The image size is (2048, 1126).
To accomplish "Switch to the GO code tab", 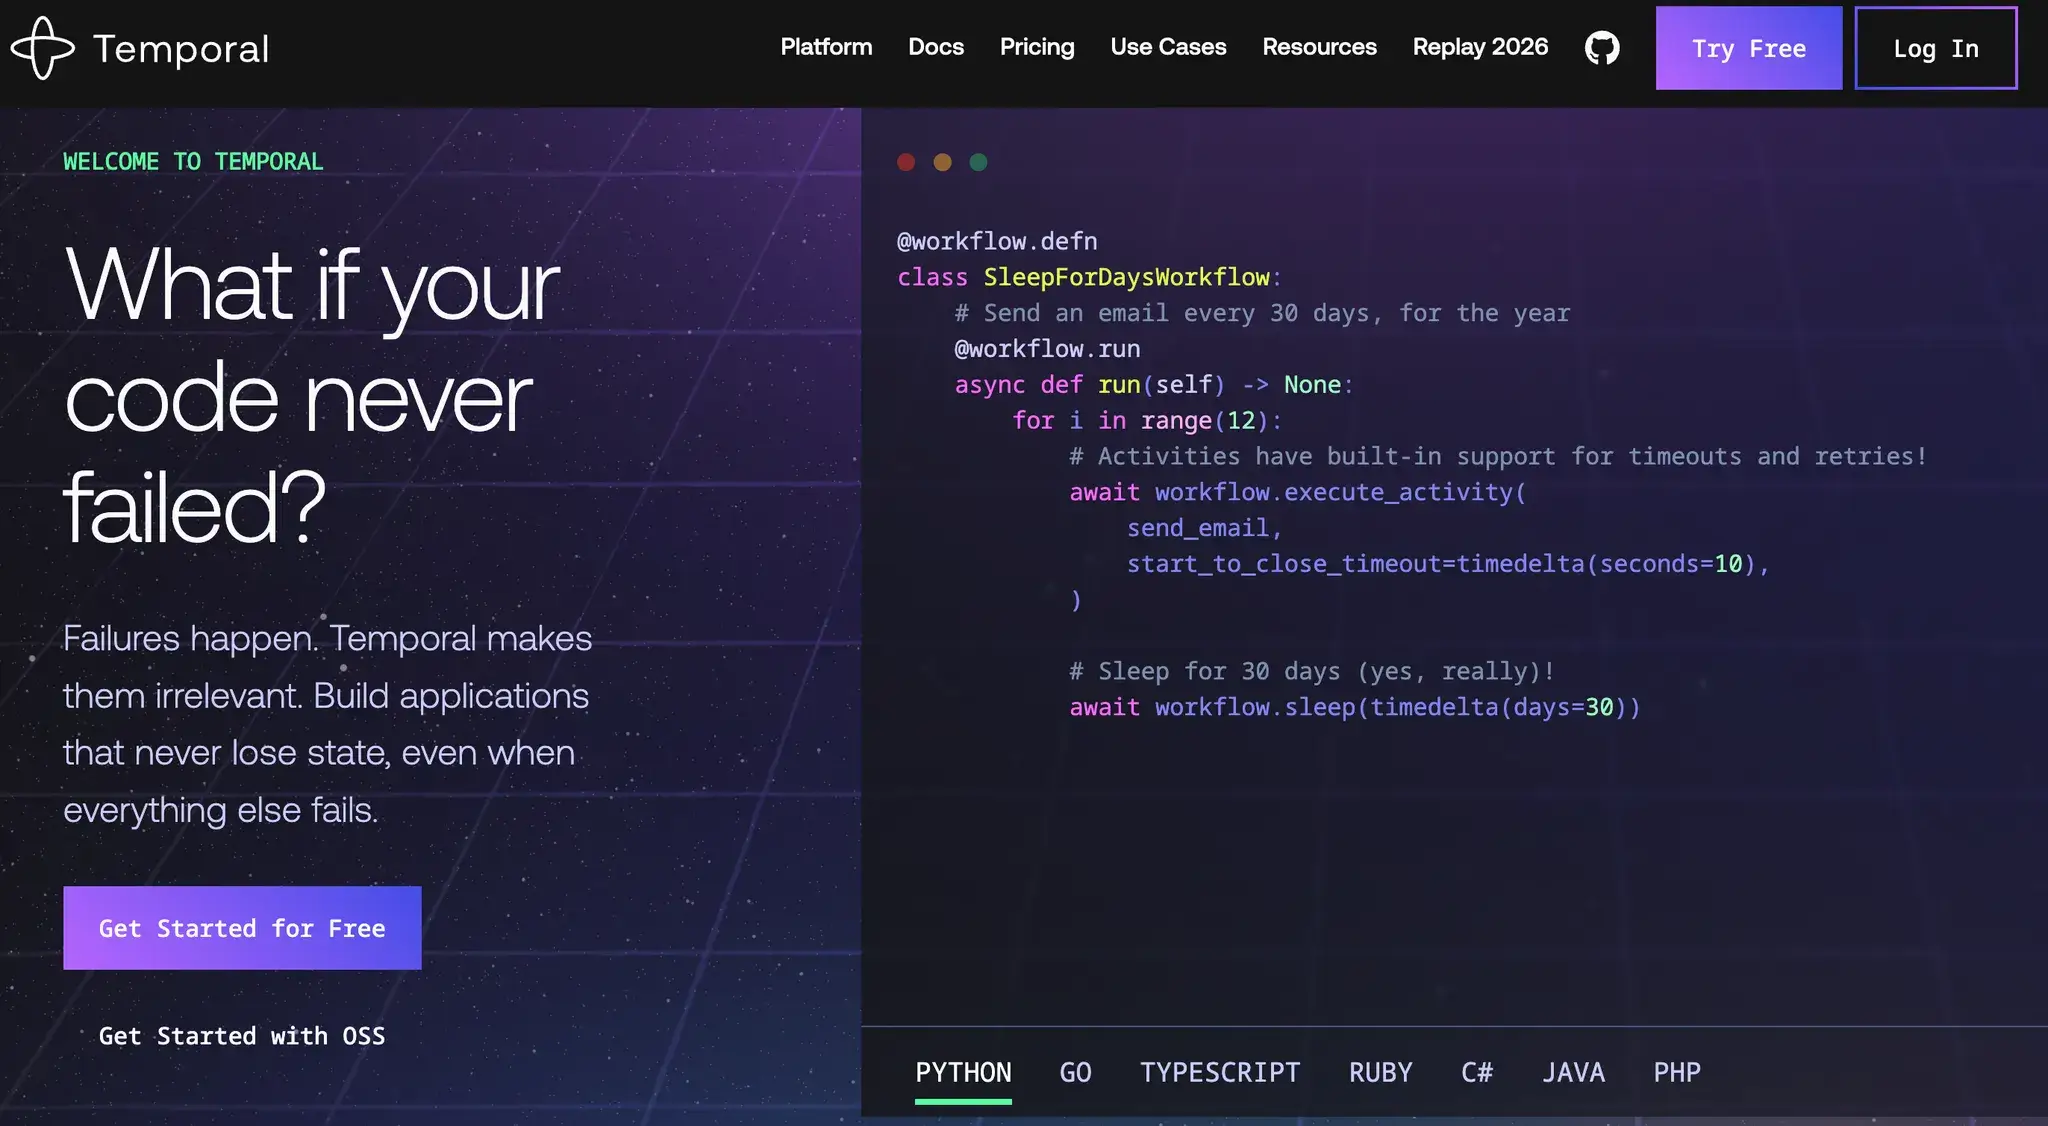I will point(1075,1072).
